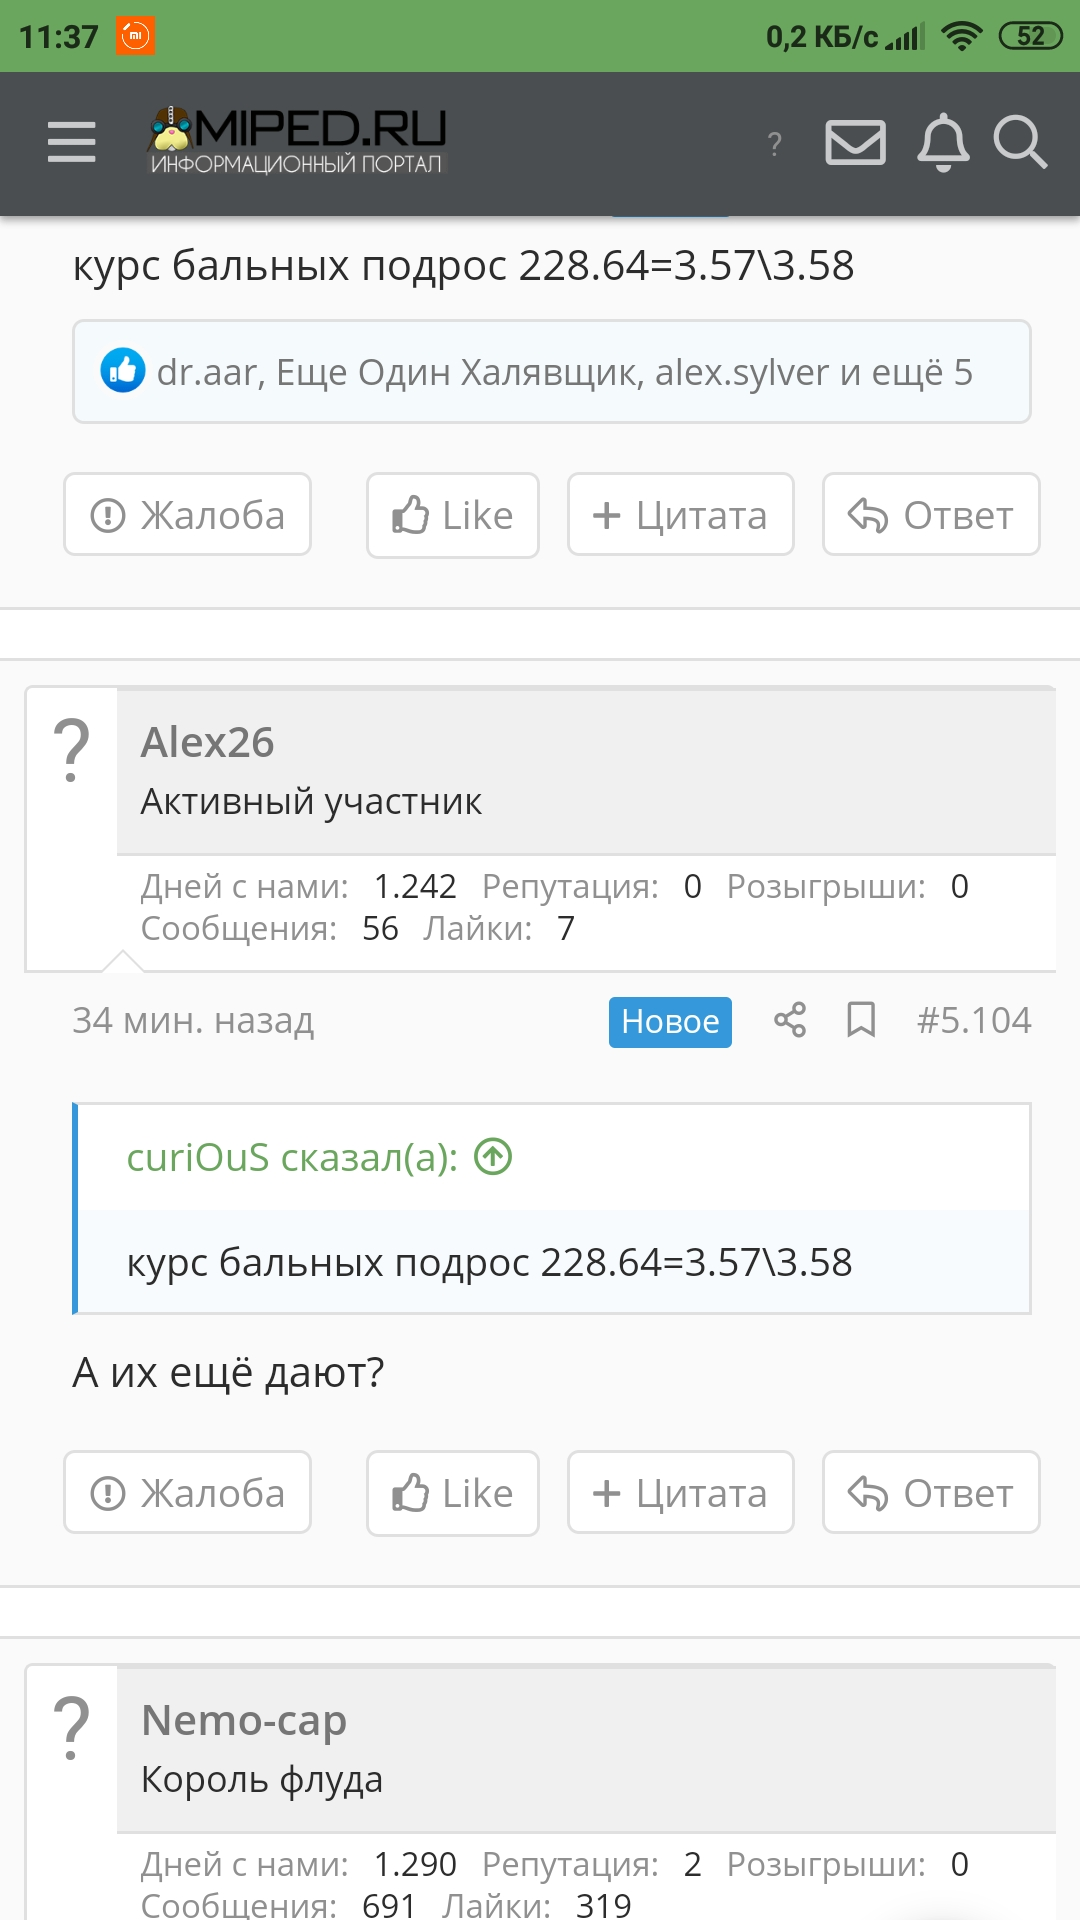Report Alex26's post with Жалоба

pyautogui.click(x=188, y=1492)
